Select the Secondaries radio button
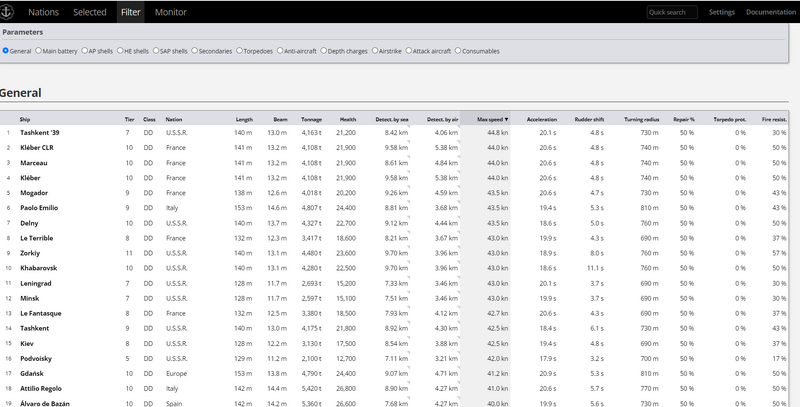800x407 pixels. [194, 50]
